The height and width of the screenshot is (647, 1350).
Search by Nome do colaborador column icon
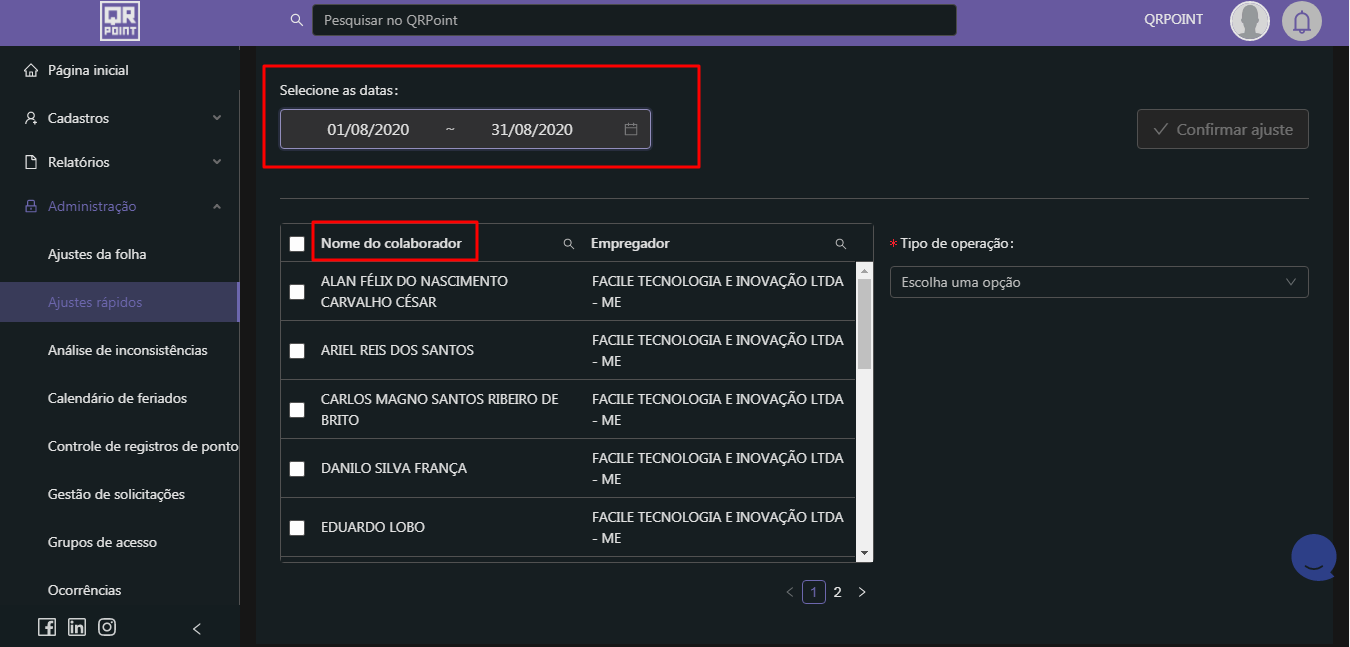coord(569,244)
